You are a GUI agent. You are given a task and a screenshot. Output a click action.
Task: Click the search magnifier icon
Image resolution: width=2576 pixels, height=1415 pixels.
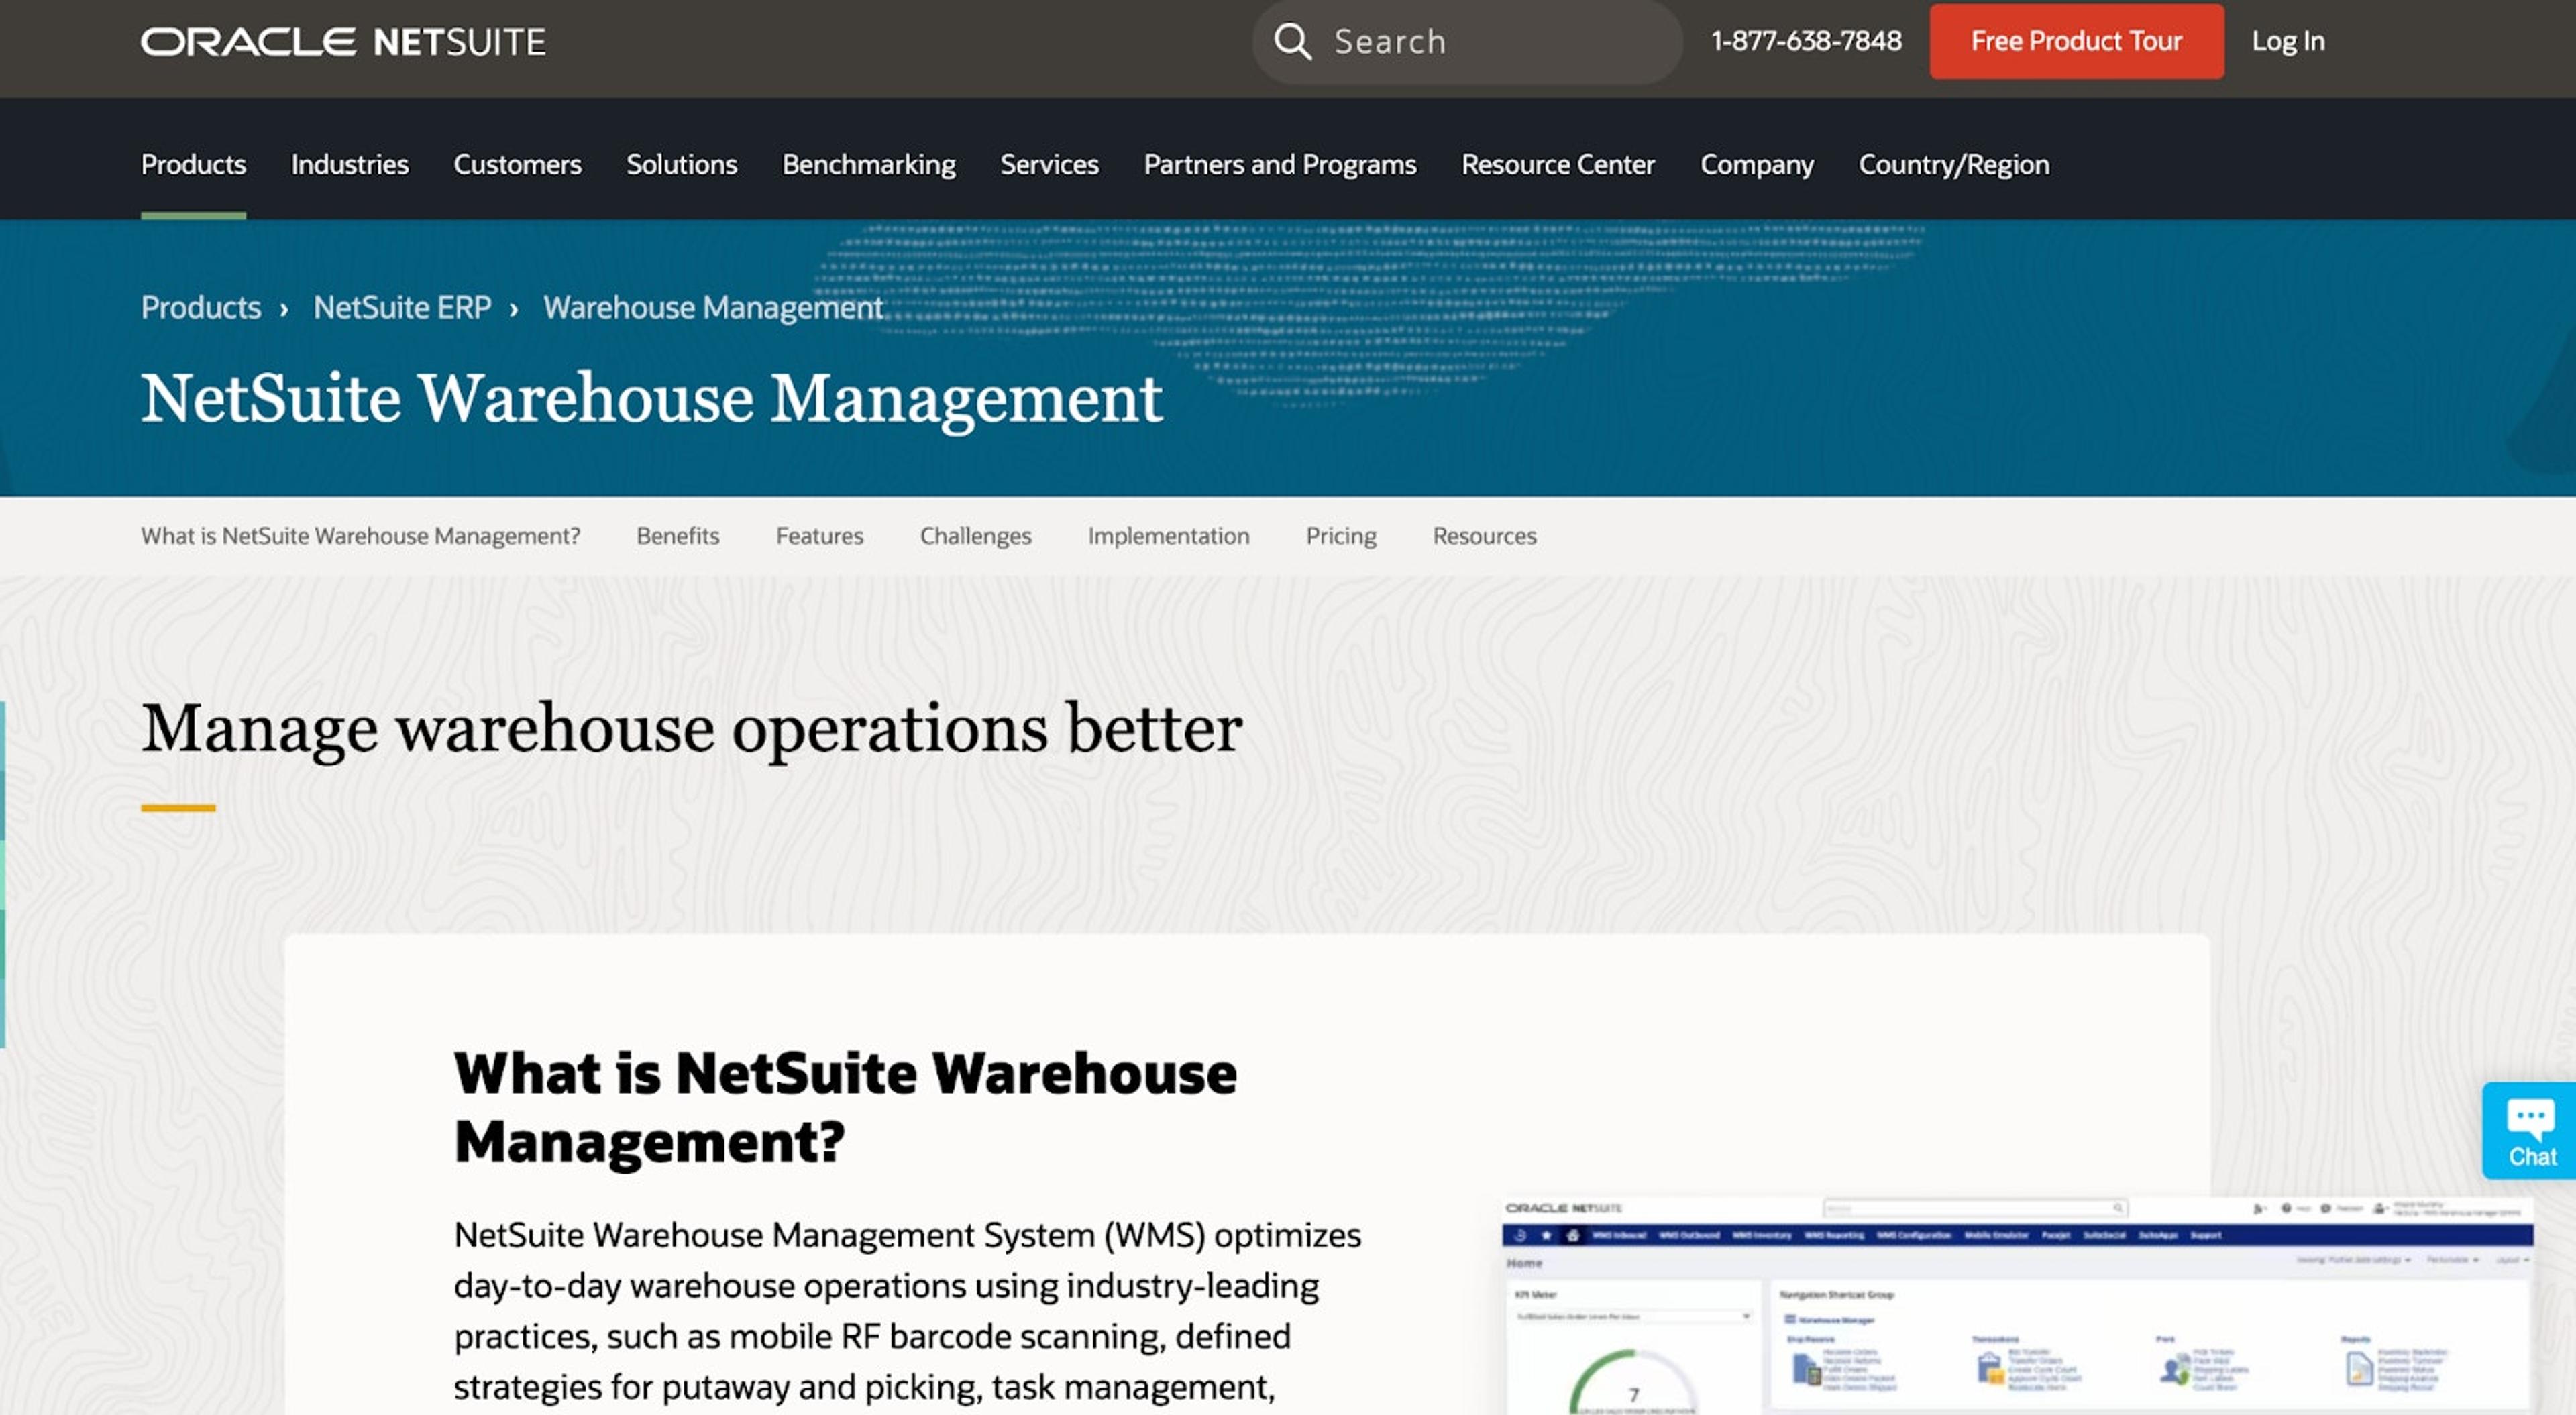[1292, 41]
